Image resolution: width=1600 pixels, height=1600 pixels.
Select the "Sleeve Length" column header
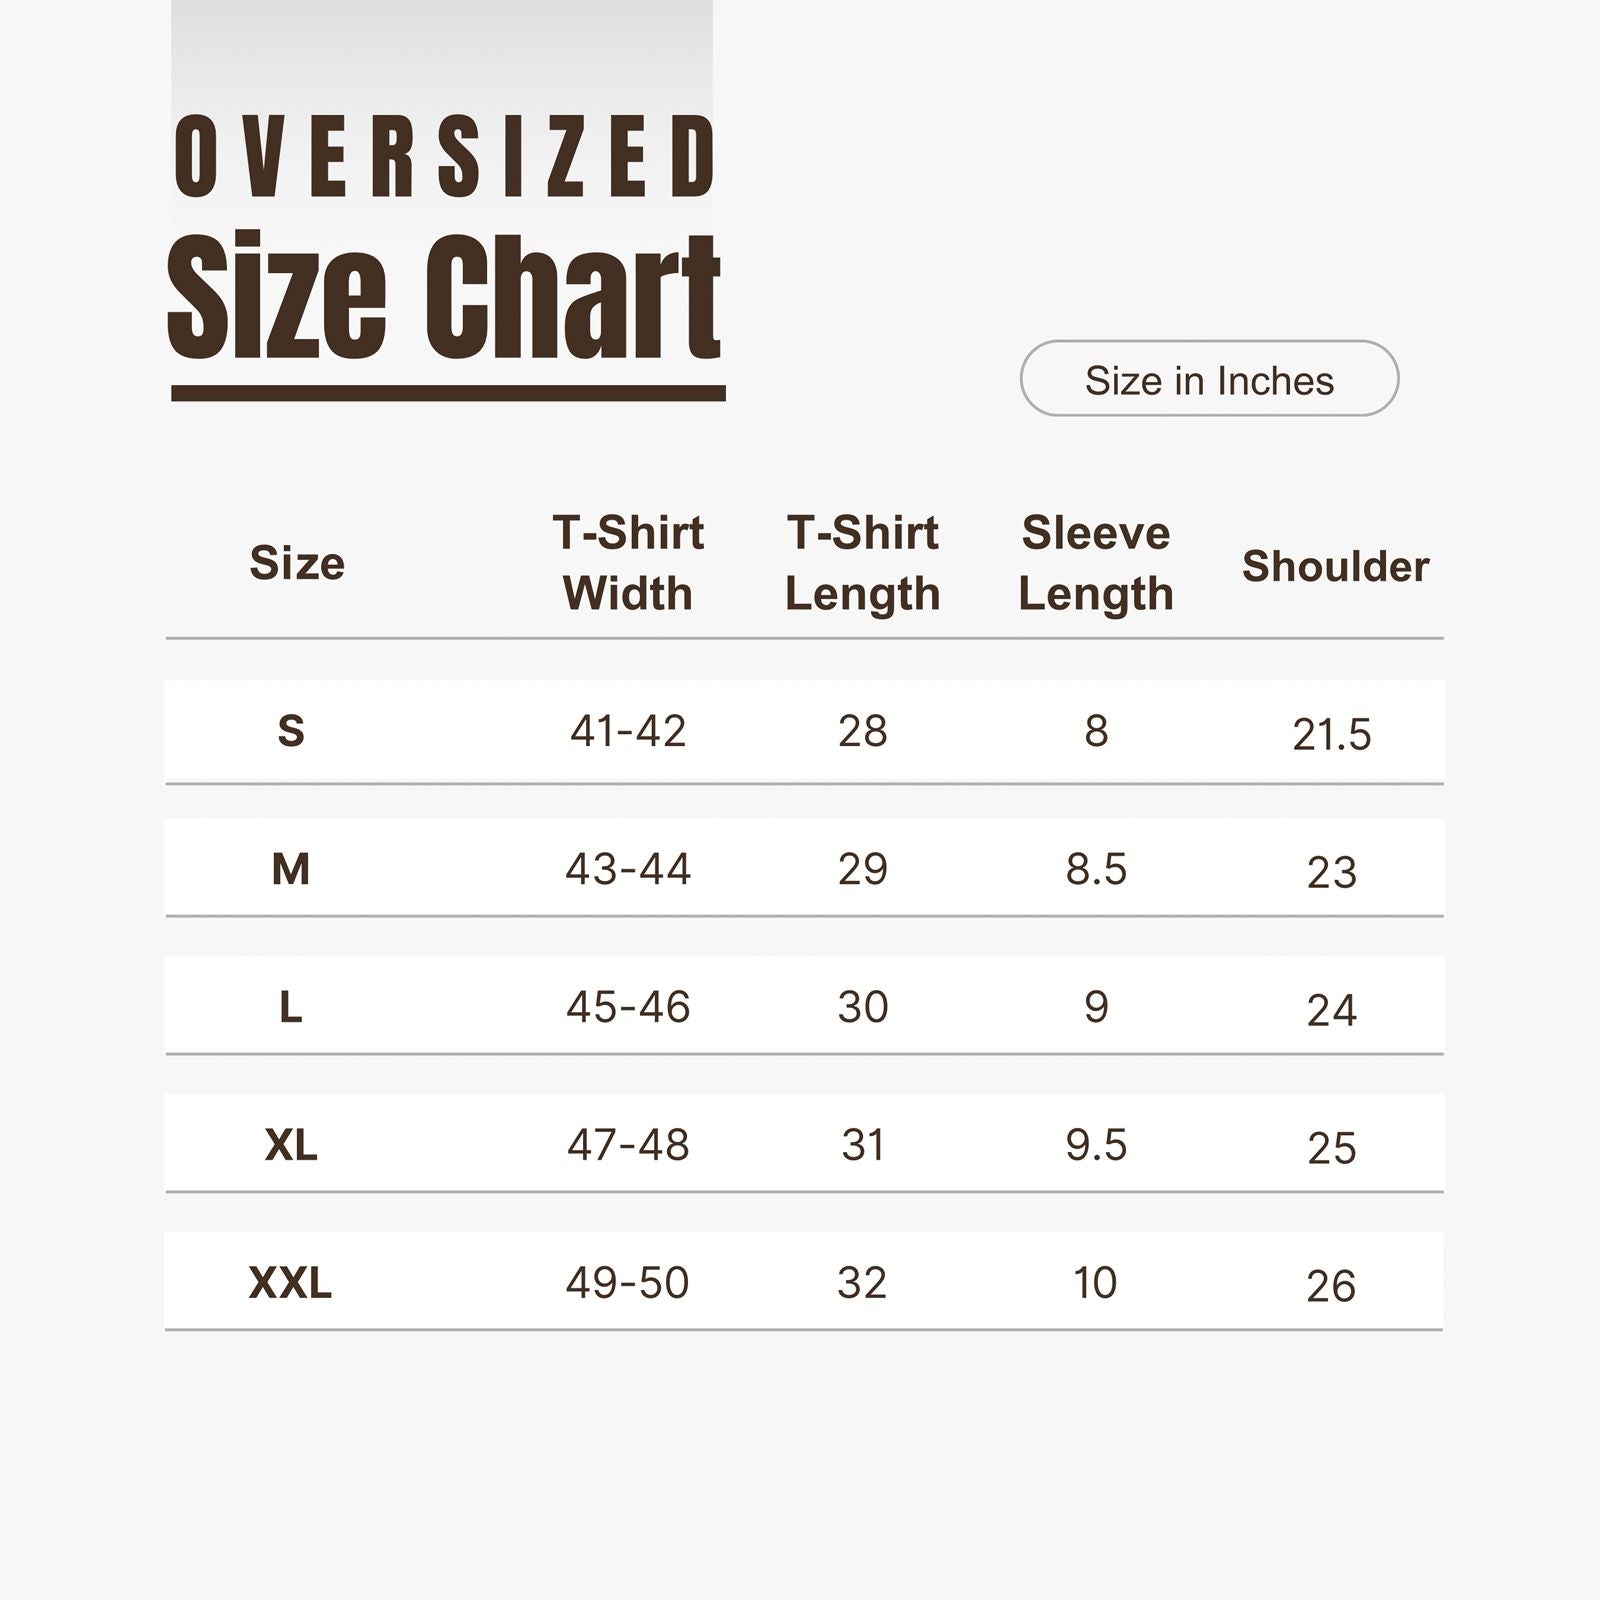(1096, 563)
